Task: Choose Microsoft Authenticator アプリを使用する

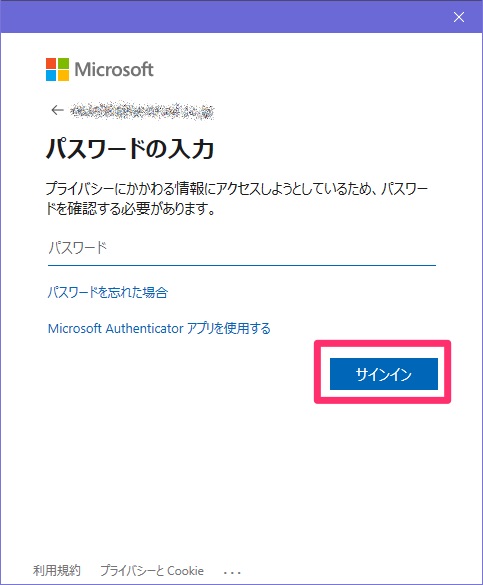Action: click(x=159, y=328)
